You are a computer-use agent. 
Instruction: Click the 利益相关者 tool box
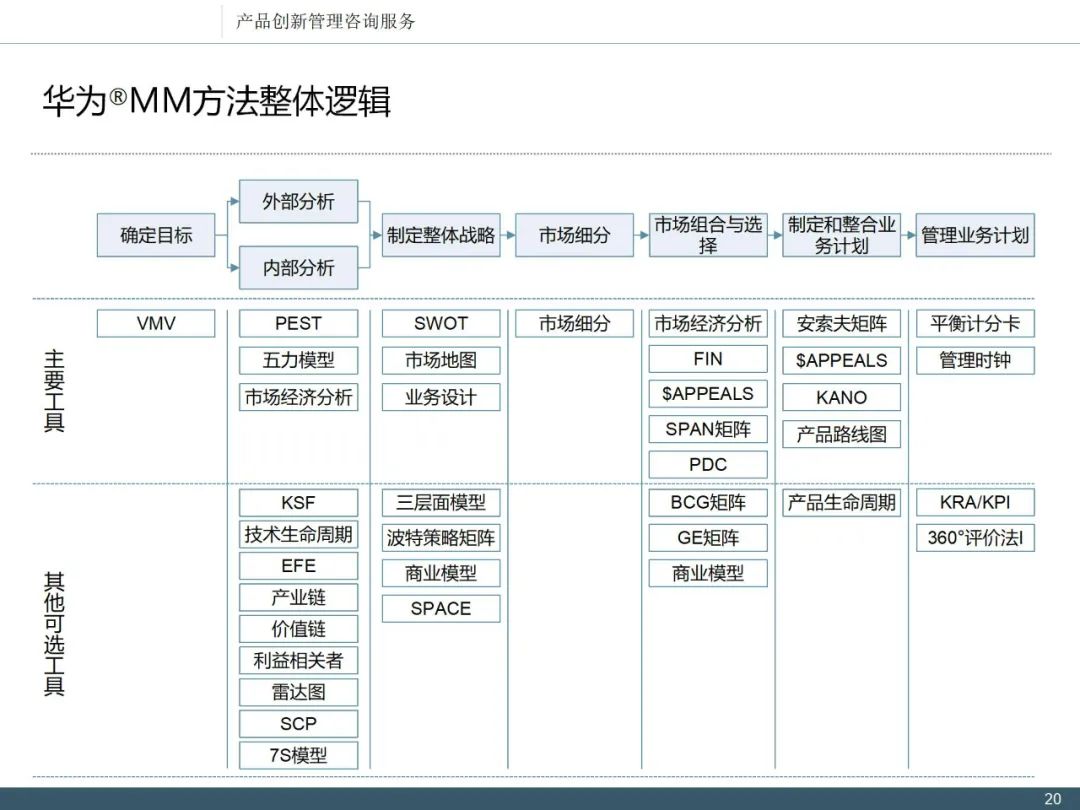tap(298, 661)
